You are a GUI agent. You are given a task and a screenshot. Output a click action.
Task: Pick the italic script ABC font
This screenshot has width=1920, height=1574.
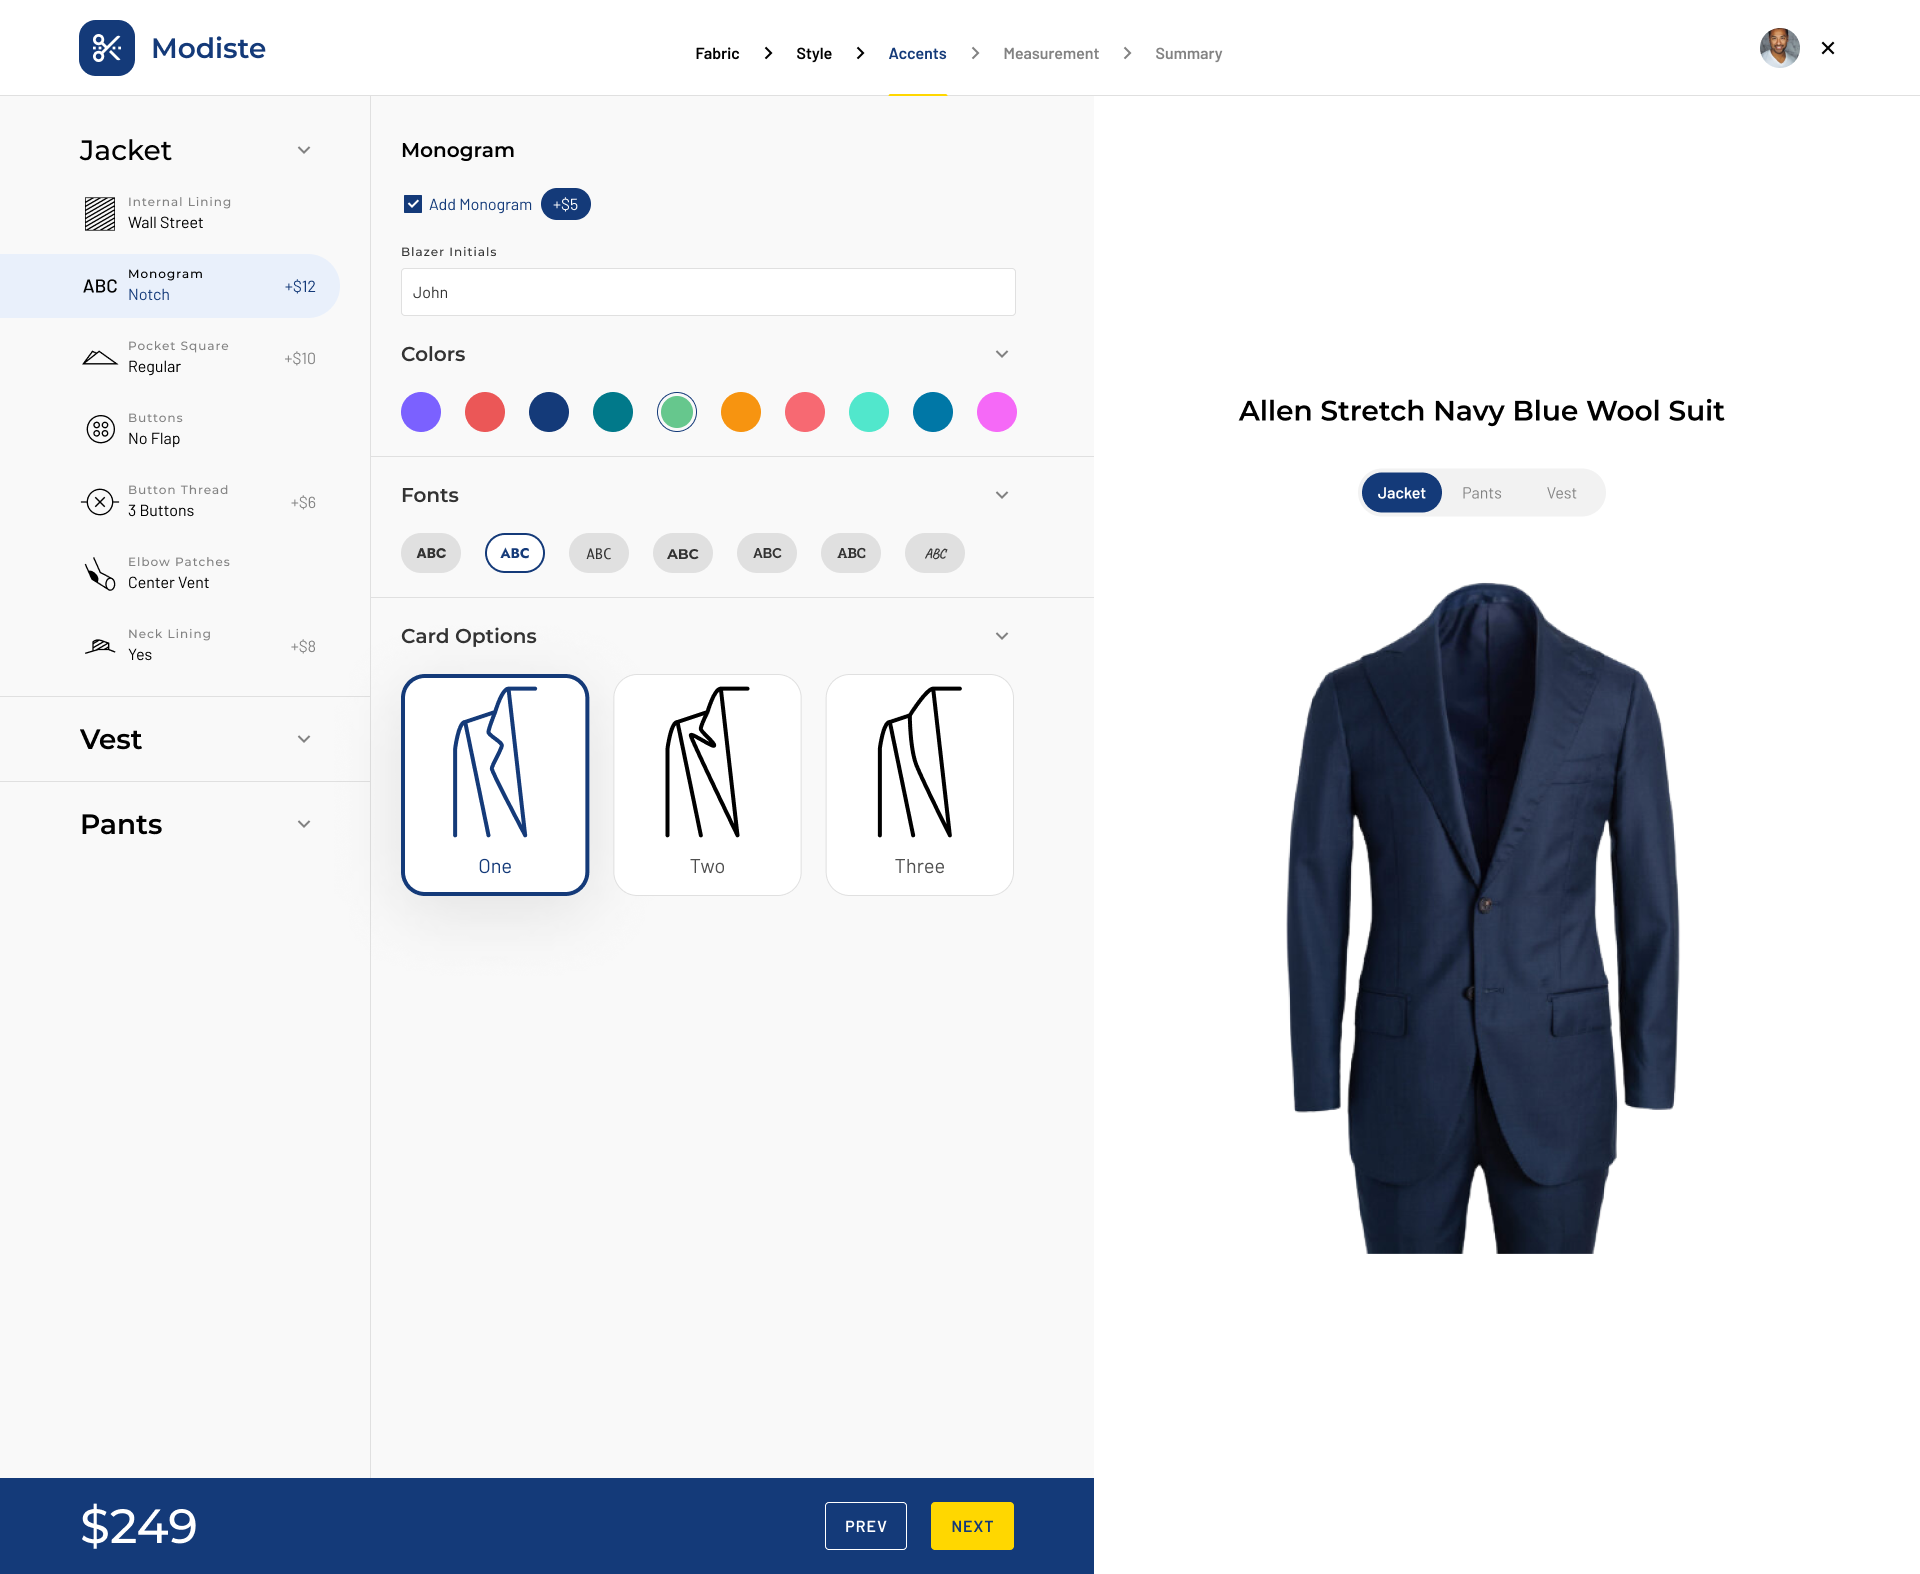click(935, 553)
